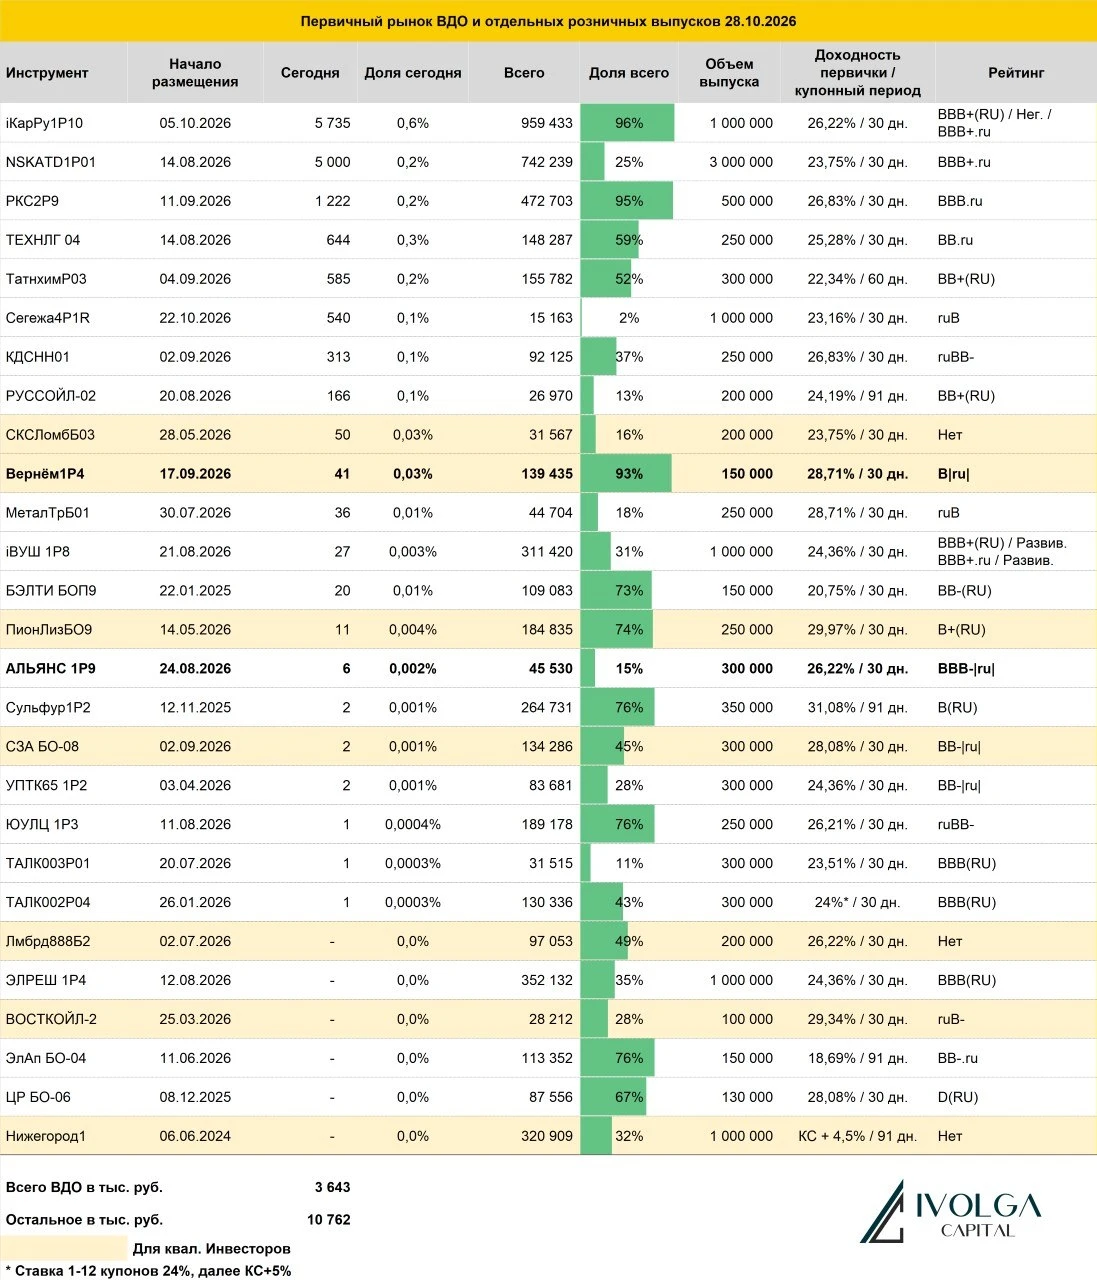Select the Сульфур1Р2 76% share bar
This screenshot has width=1097, height=1280.
pyautogui.click(x=618, y=708)
